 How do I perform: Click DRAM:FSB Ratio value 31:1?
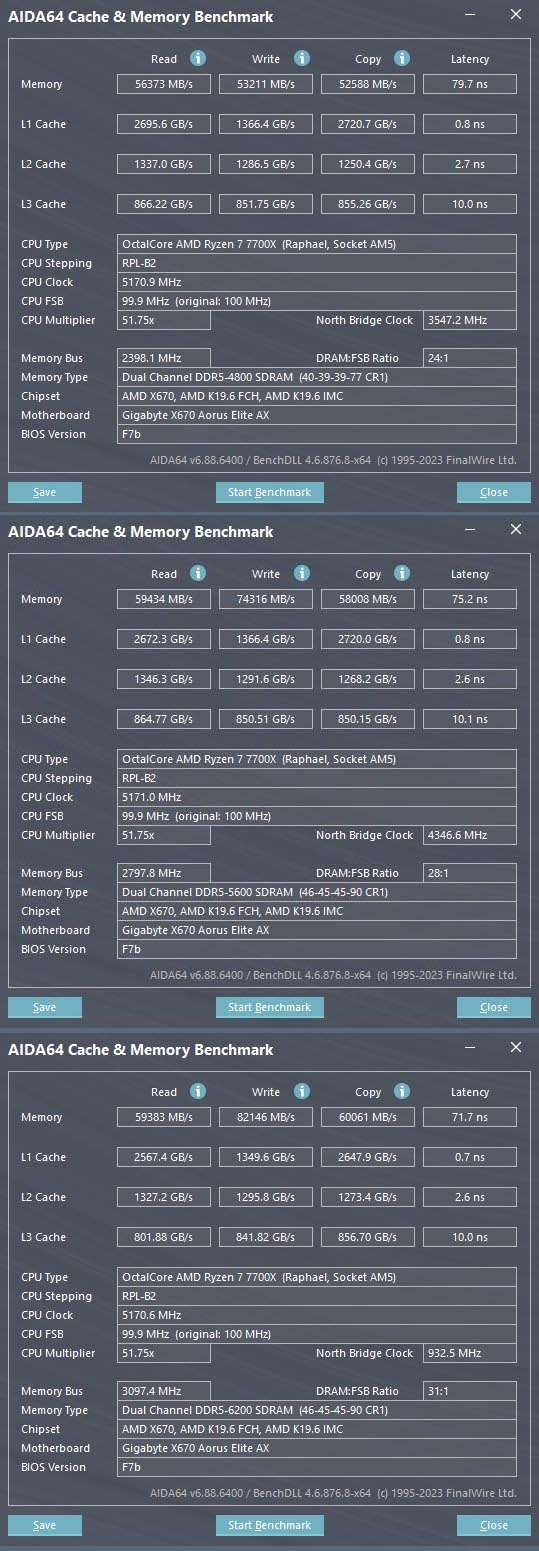click(470, 1391)
